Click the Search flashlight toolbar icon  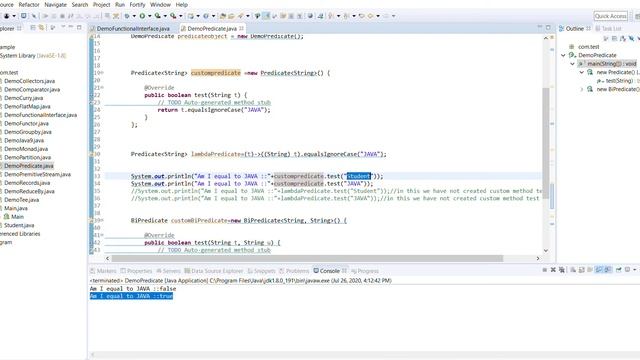[240, 16]
